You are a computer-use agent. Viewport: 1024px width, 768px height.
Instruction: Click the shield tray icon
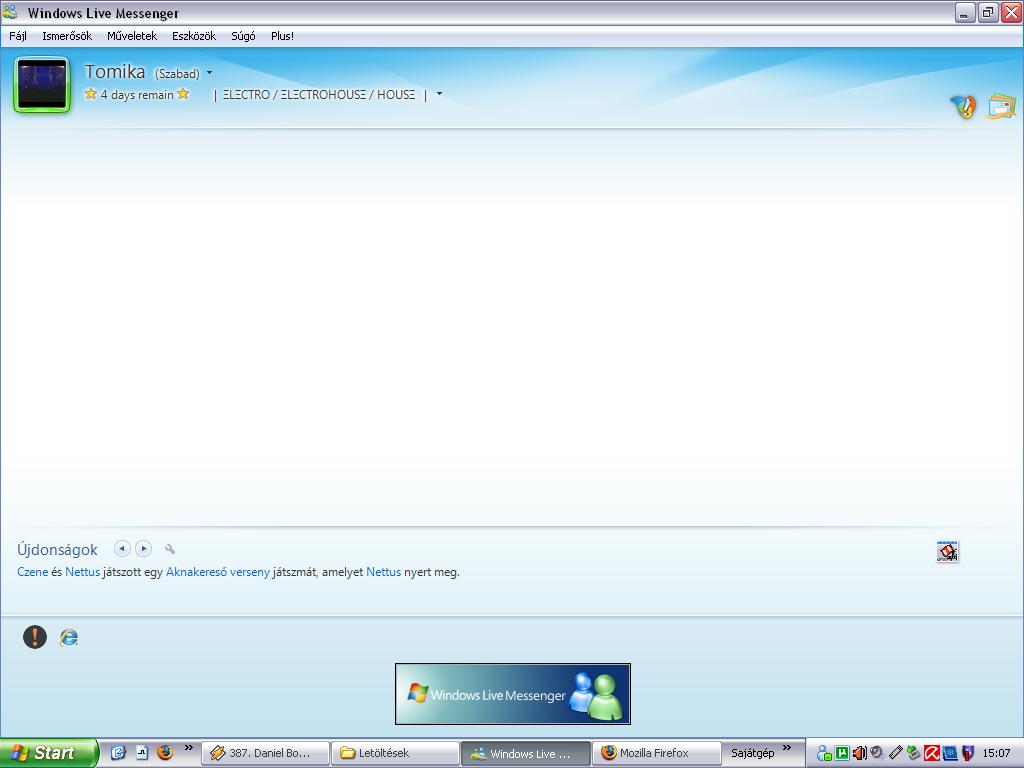coord(968,754)
